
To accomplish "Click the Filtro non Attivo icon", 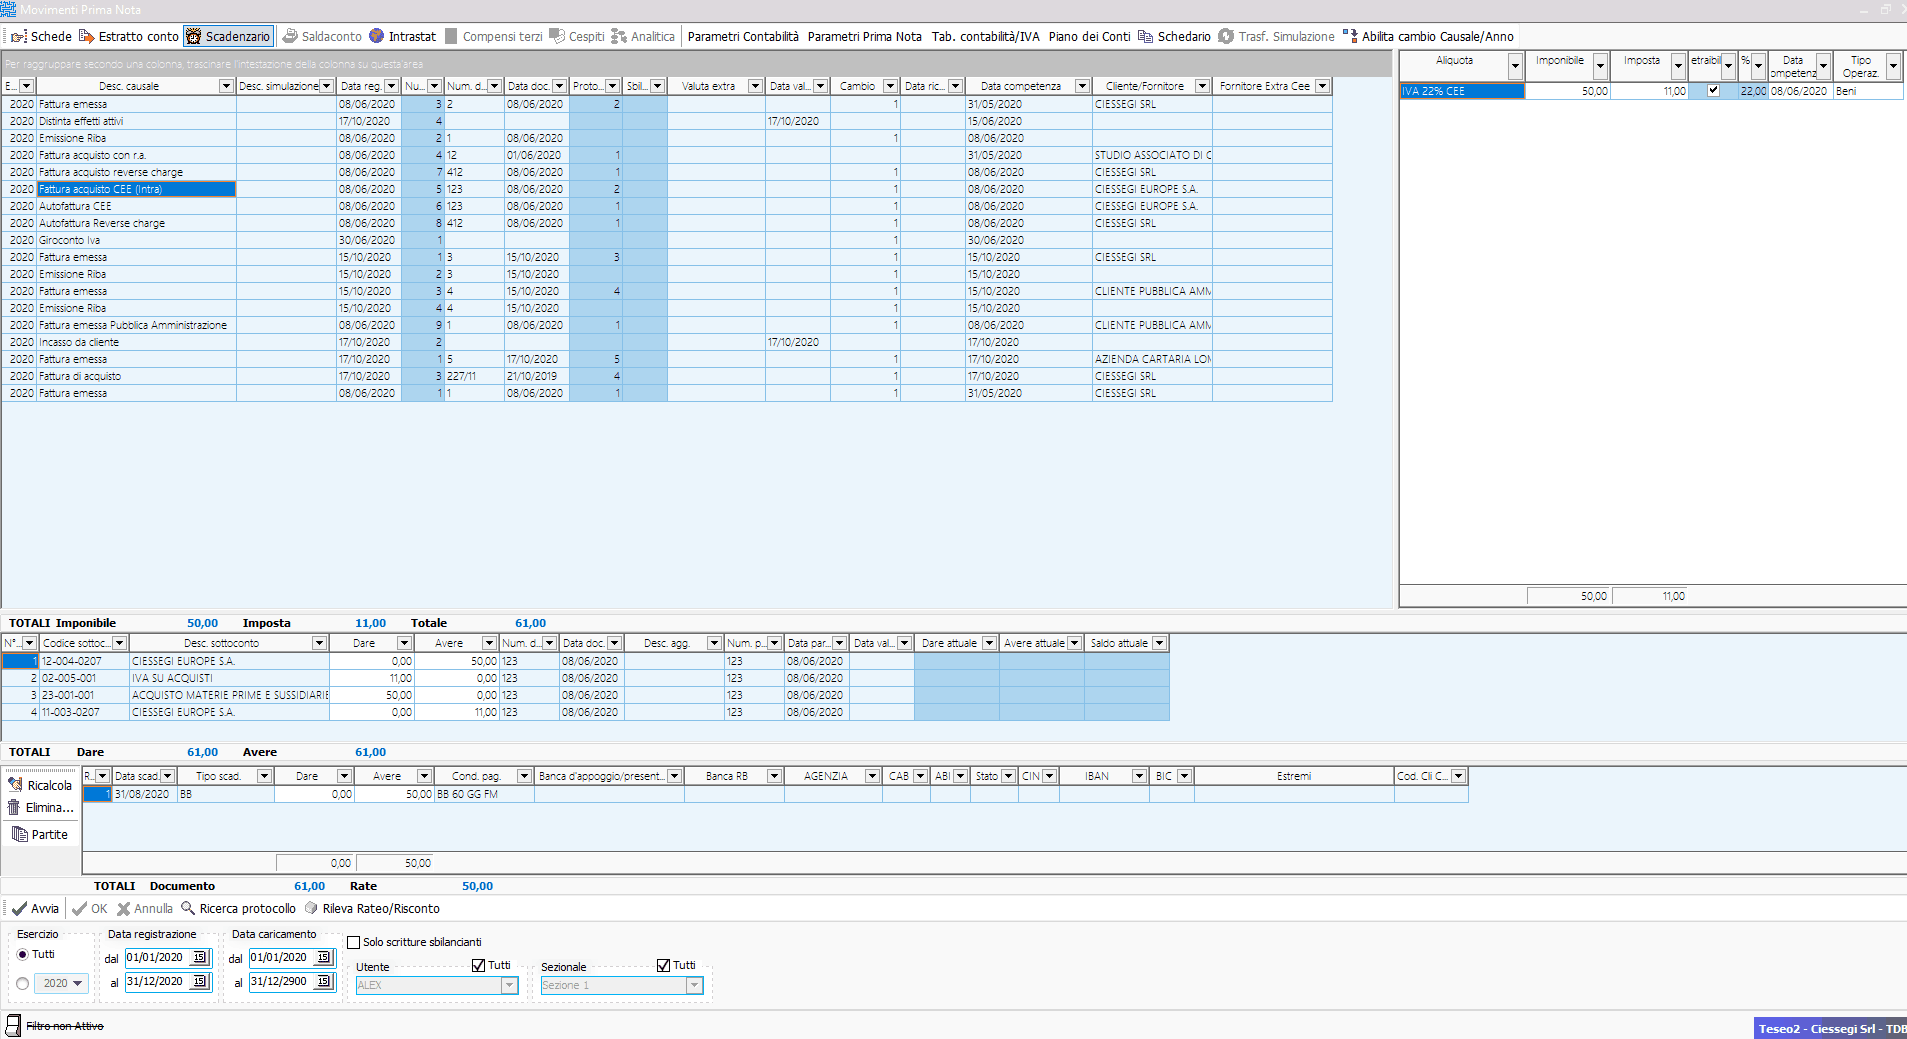I will point(13,1025).
